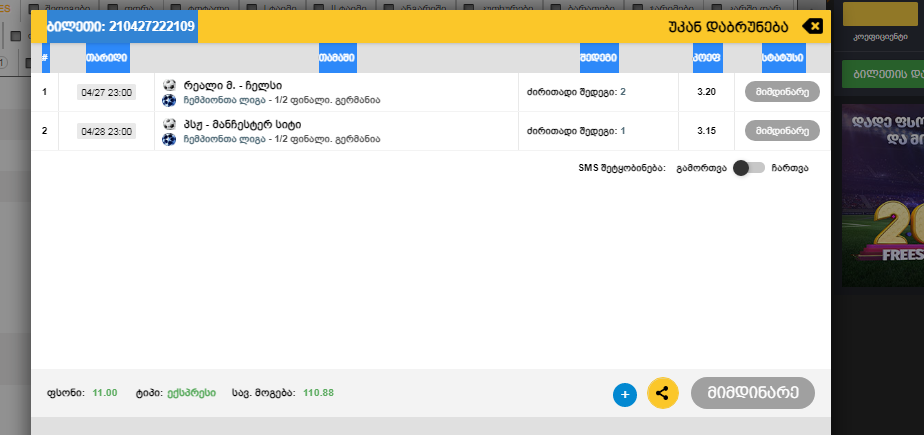
Task: Open the ჩემპიონთა ლიგა link under პსჟ - მანჩესტერ სიტი
Action: [224, 139]
